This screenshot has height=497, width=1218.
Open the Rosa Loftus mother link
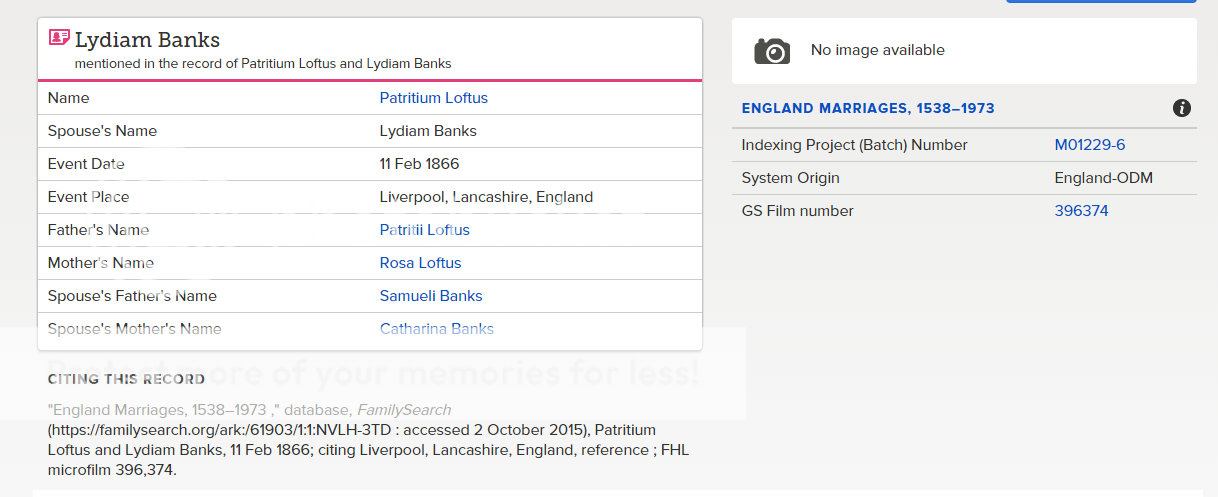(x=421, y=263)
